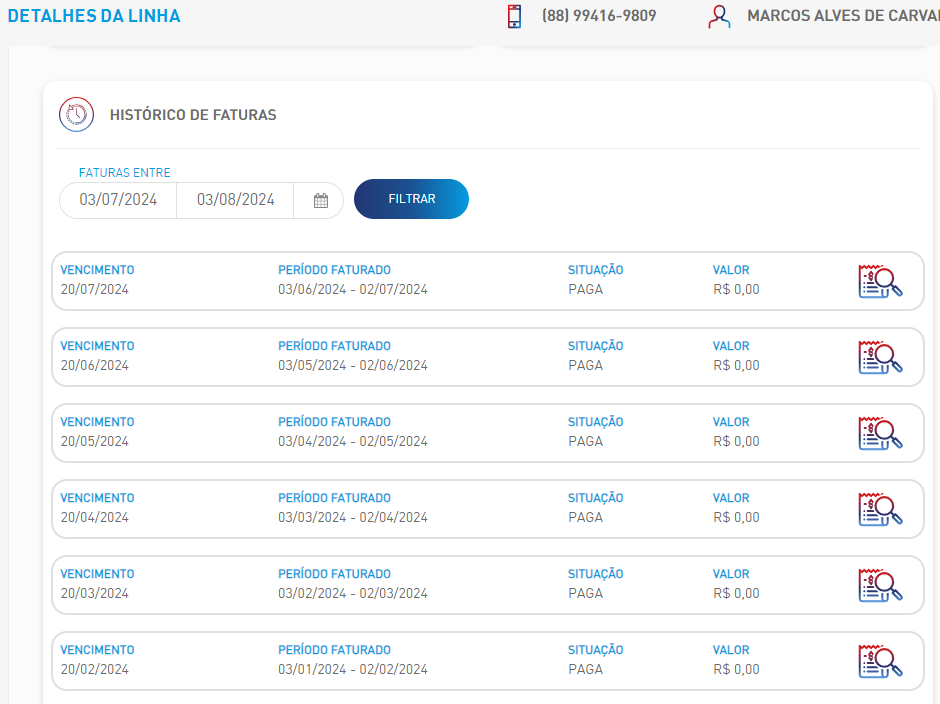
Task: Select due date 20/04/2024
Action: 95,517
